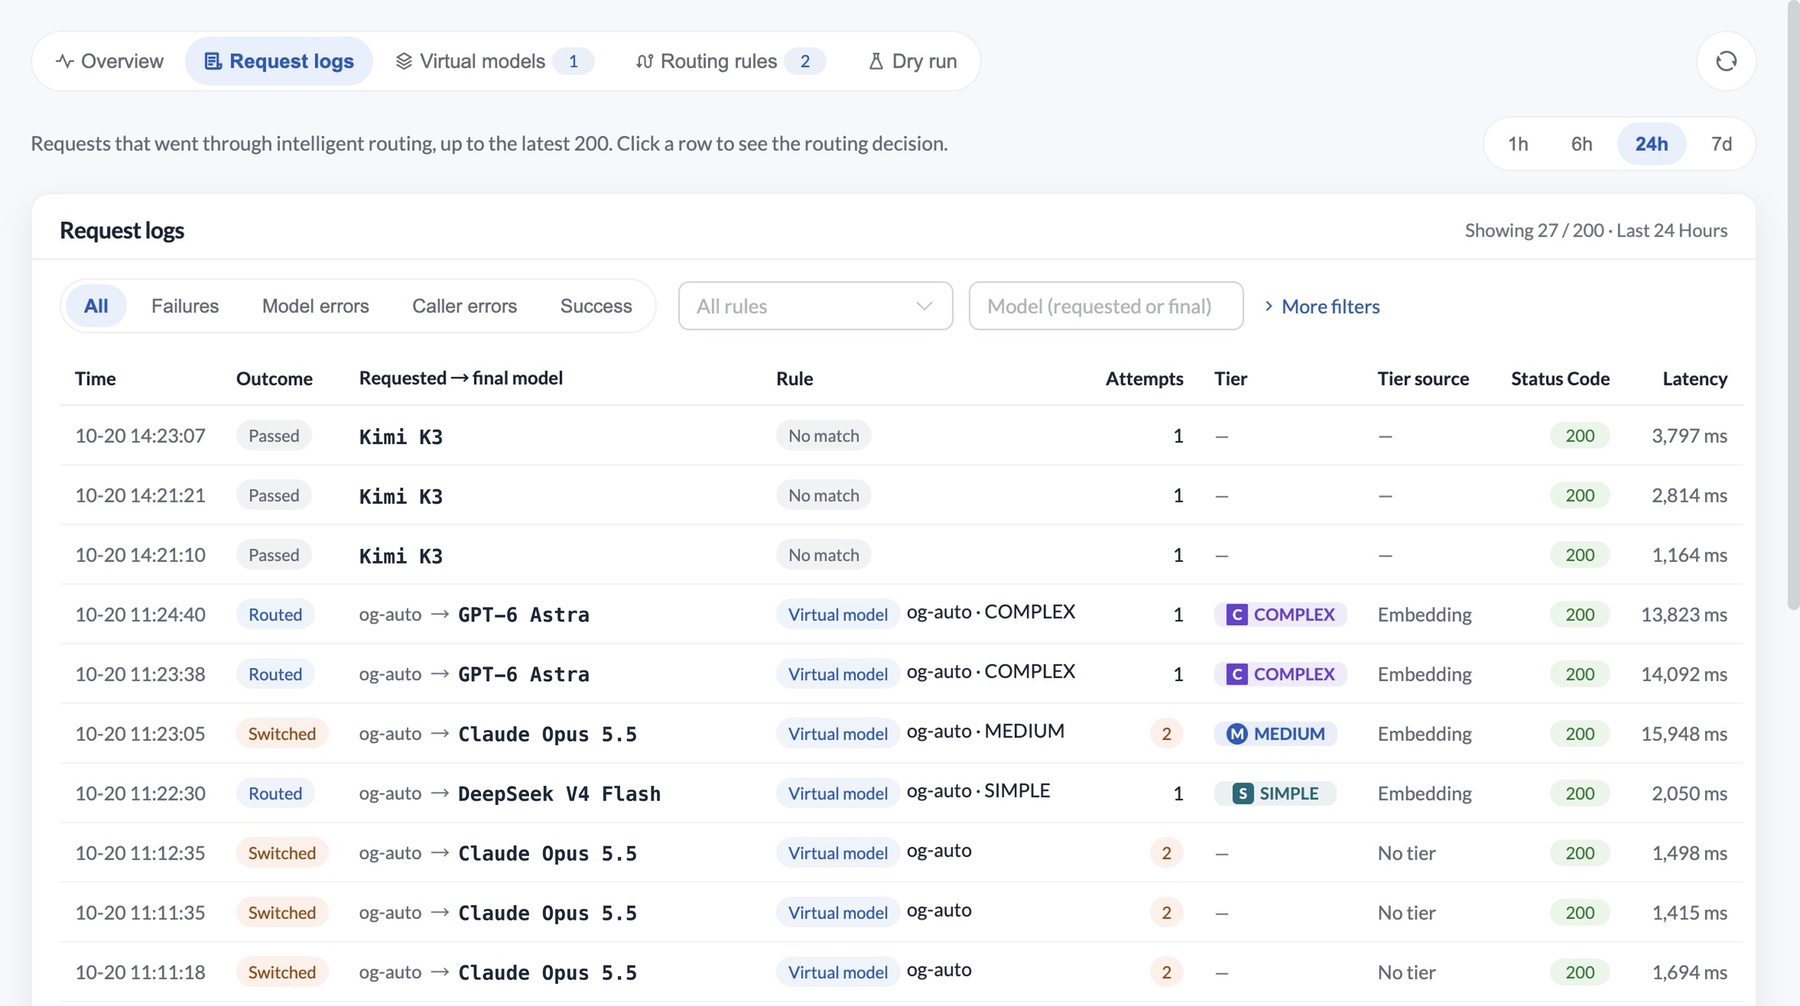Click the refresh icon button
This screenshot has height=1006, width=1800.
pos(1726,61)
